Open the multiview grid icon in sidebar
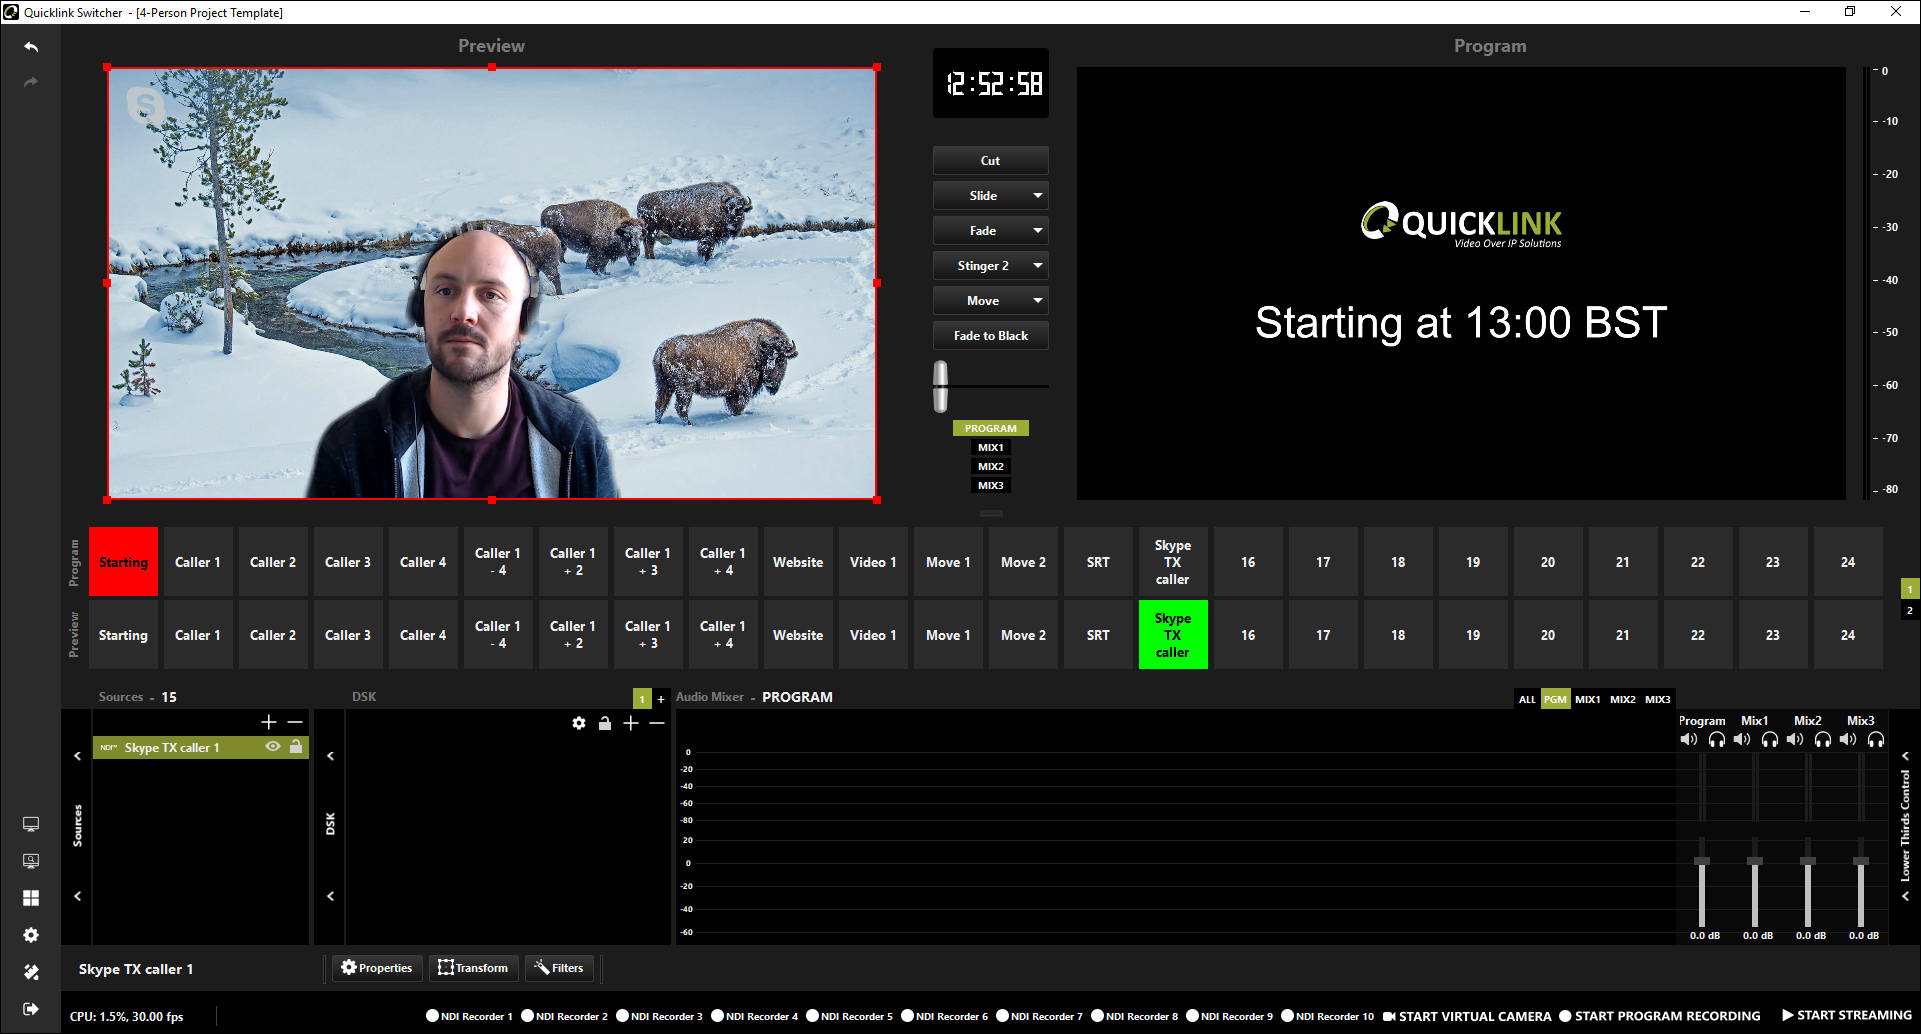This screenshot has width=1921, height=1034. coord(31,898)
